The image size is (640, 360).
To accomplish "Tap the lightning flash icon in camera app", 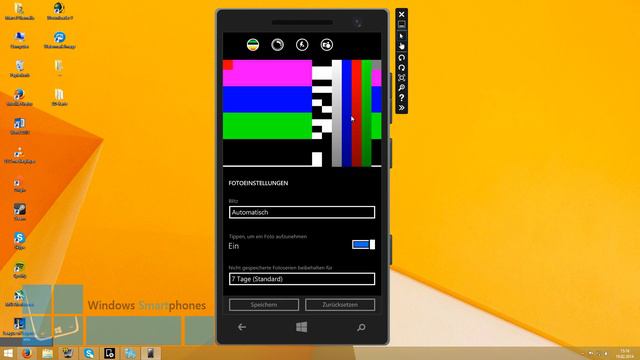I will (302, 44).
